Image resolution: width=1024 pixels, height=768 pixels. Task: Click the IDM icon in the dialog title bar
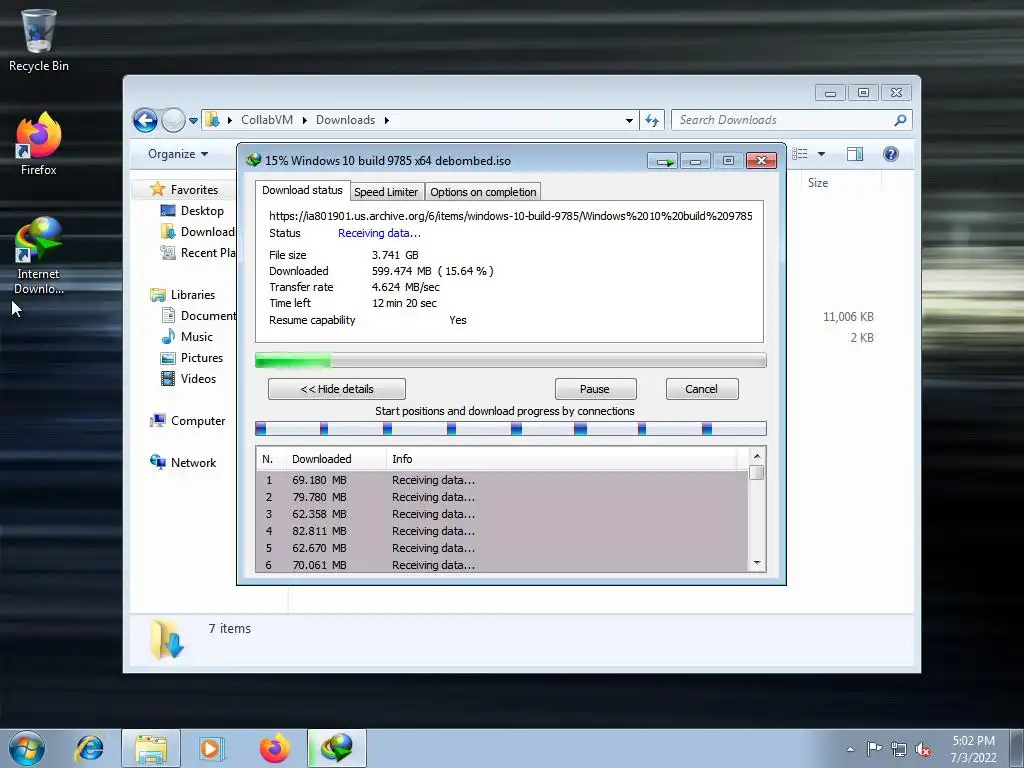click(253, 160)
